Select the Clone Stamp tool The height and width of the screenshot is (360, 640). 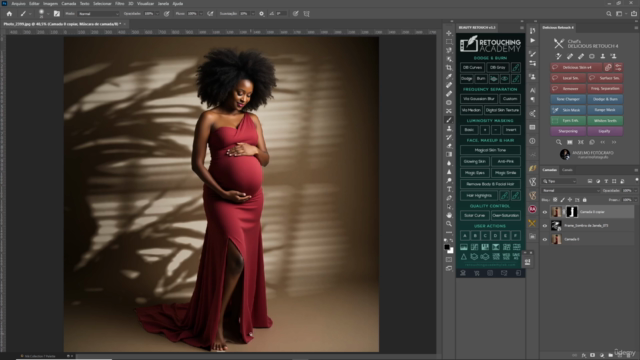click(449, 129)
